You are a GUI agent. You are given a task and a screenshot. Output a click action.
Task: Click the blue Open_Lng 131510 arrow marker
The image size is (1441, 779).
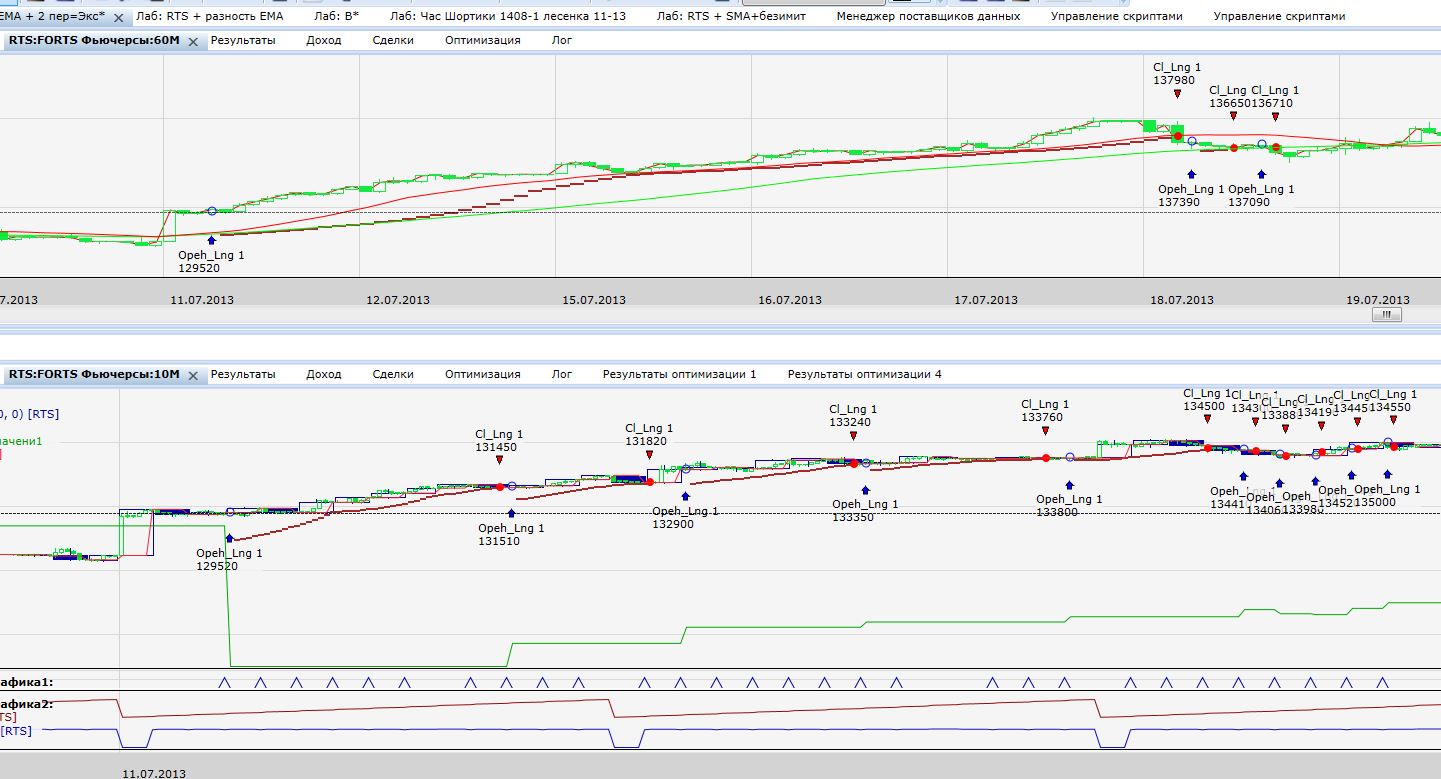point(511,513)
